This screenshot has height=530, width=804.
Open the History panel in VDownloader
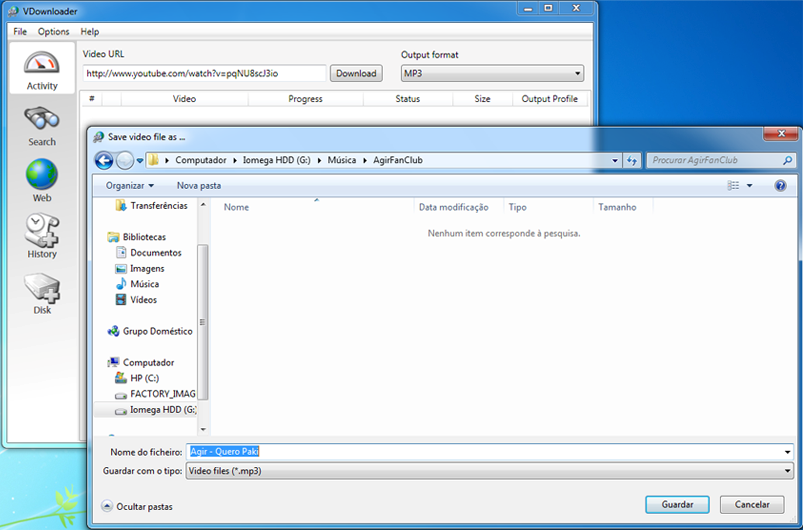42,236
